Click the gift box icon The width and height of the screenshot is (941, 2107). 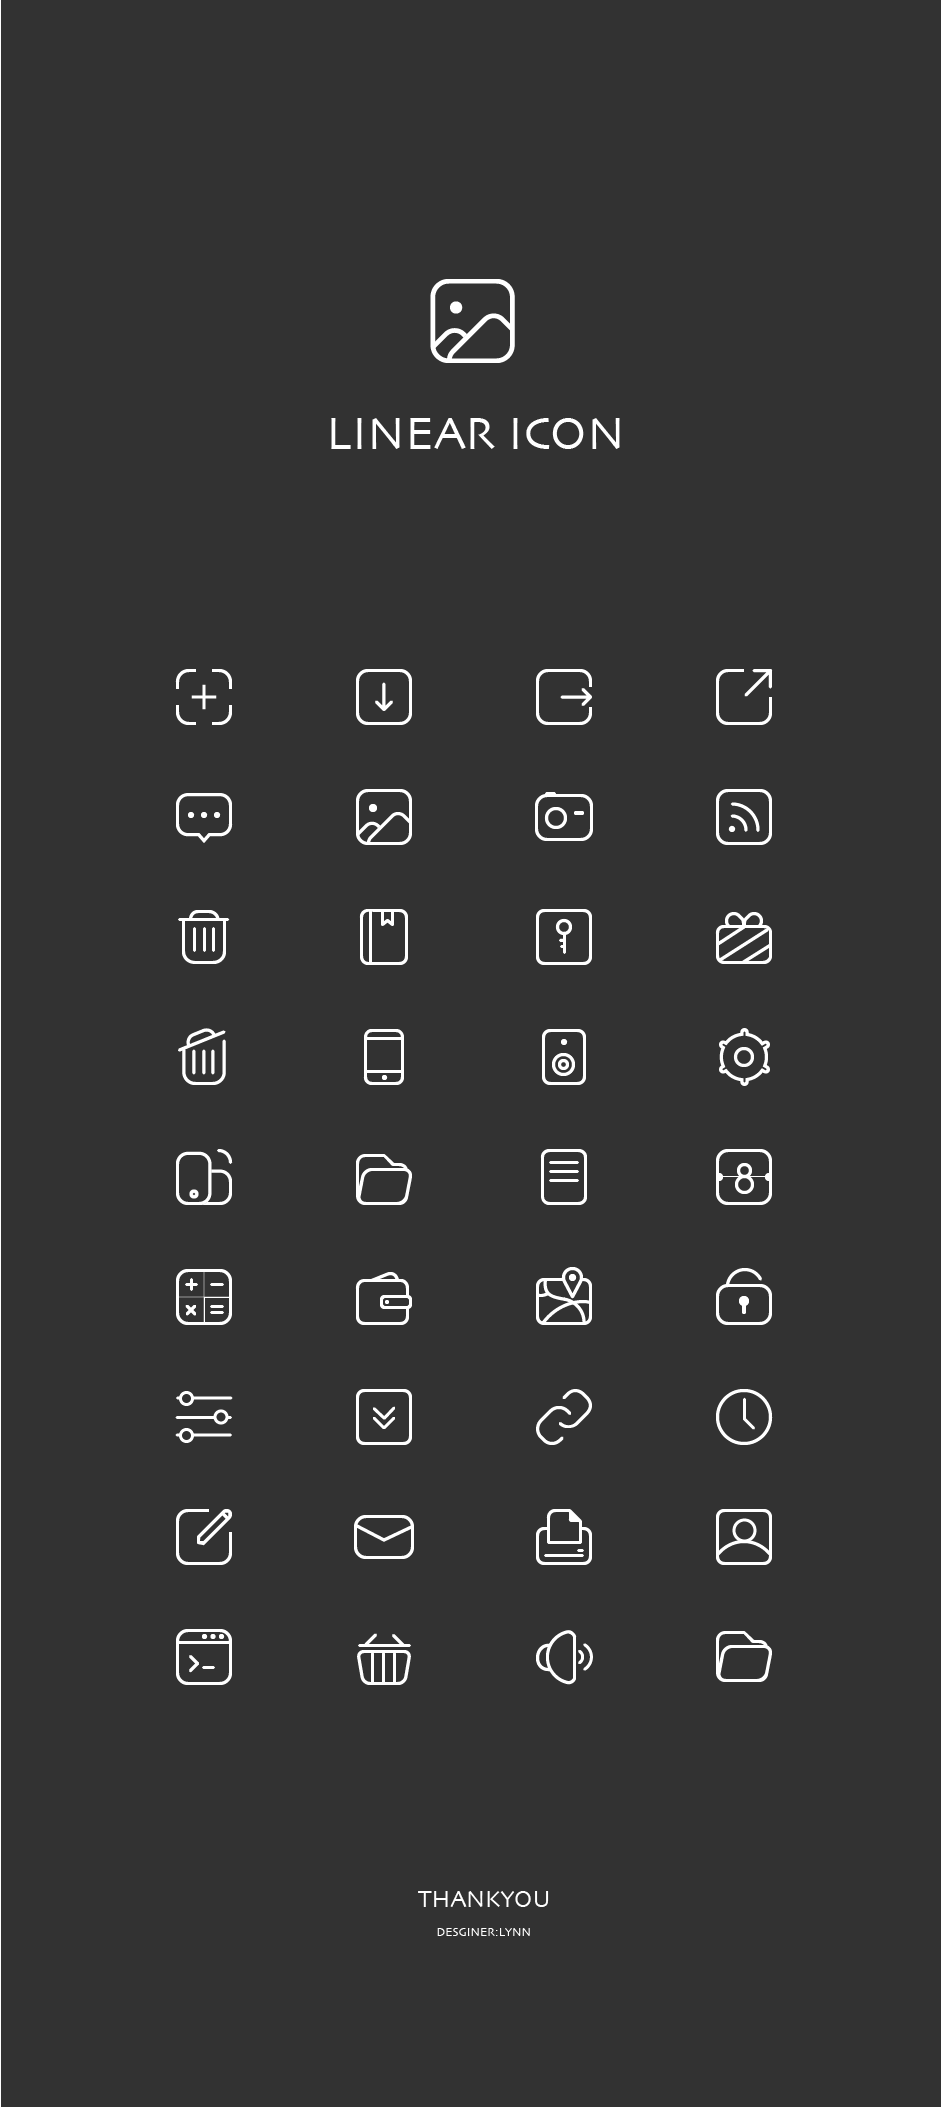click(x=744, y=937)
